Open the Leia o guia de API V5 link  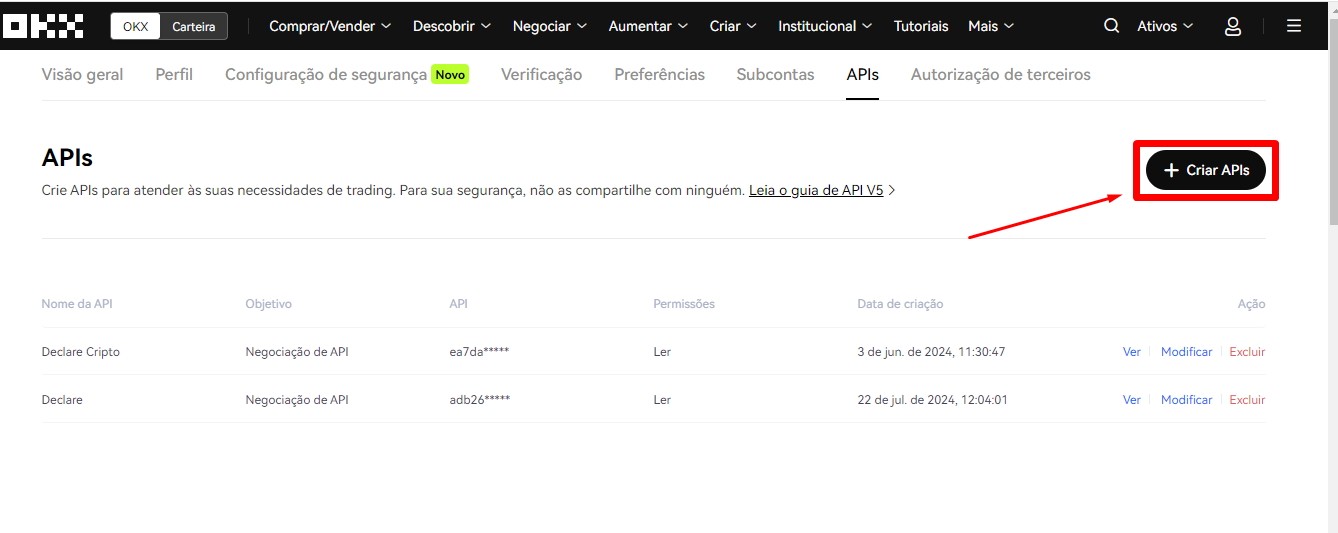[816, 190]
